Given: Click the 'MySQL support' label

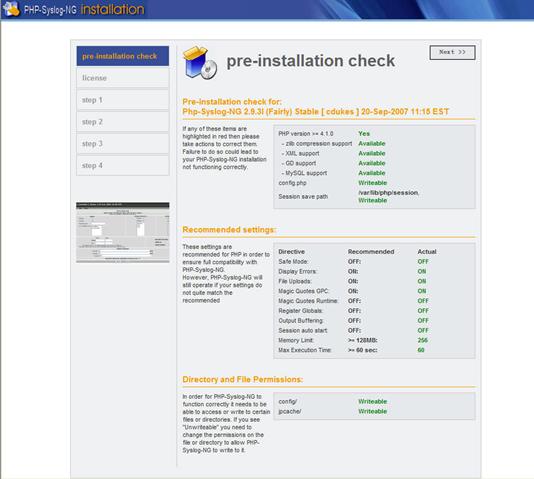Looking at the screenshot, I should click(x=306, y=173).
